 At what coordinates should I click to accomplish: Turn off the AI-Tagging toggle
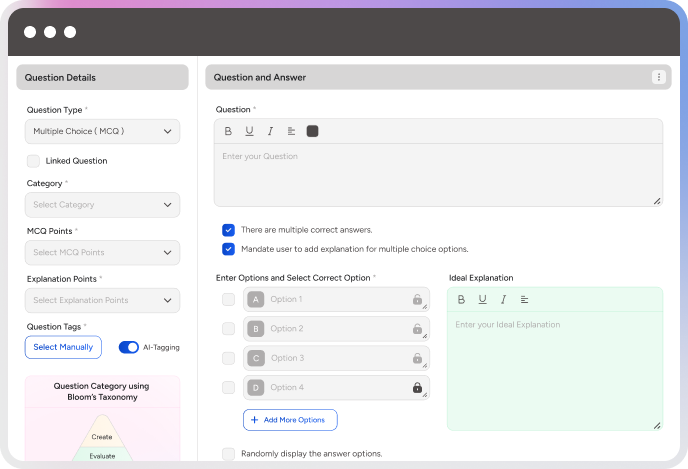129,347
